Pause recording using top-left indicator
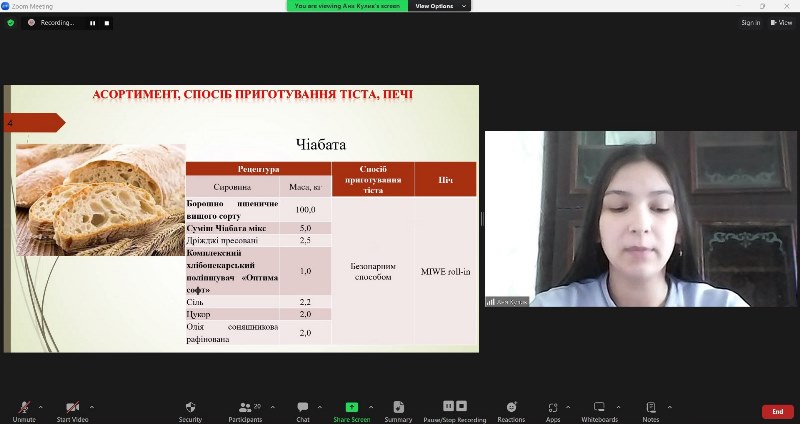The width and height of the screenshot is (800, 424). (92, 23)
